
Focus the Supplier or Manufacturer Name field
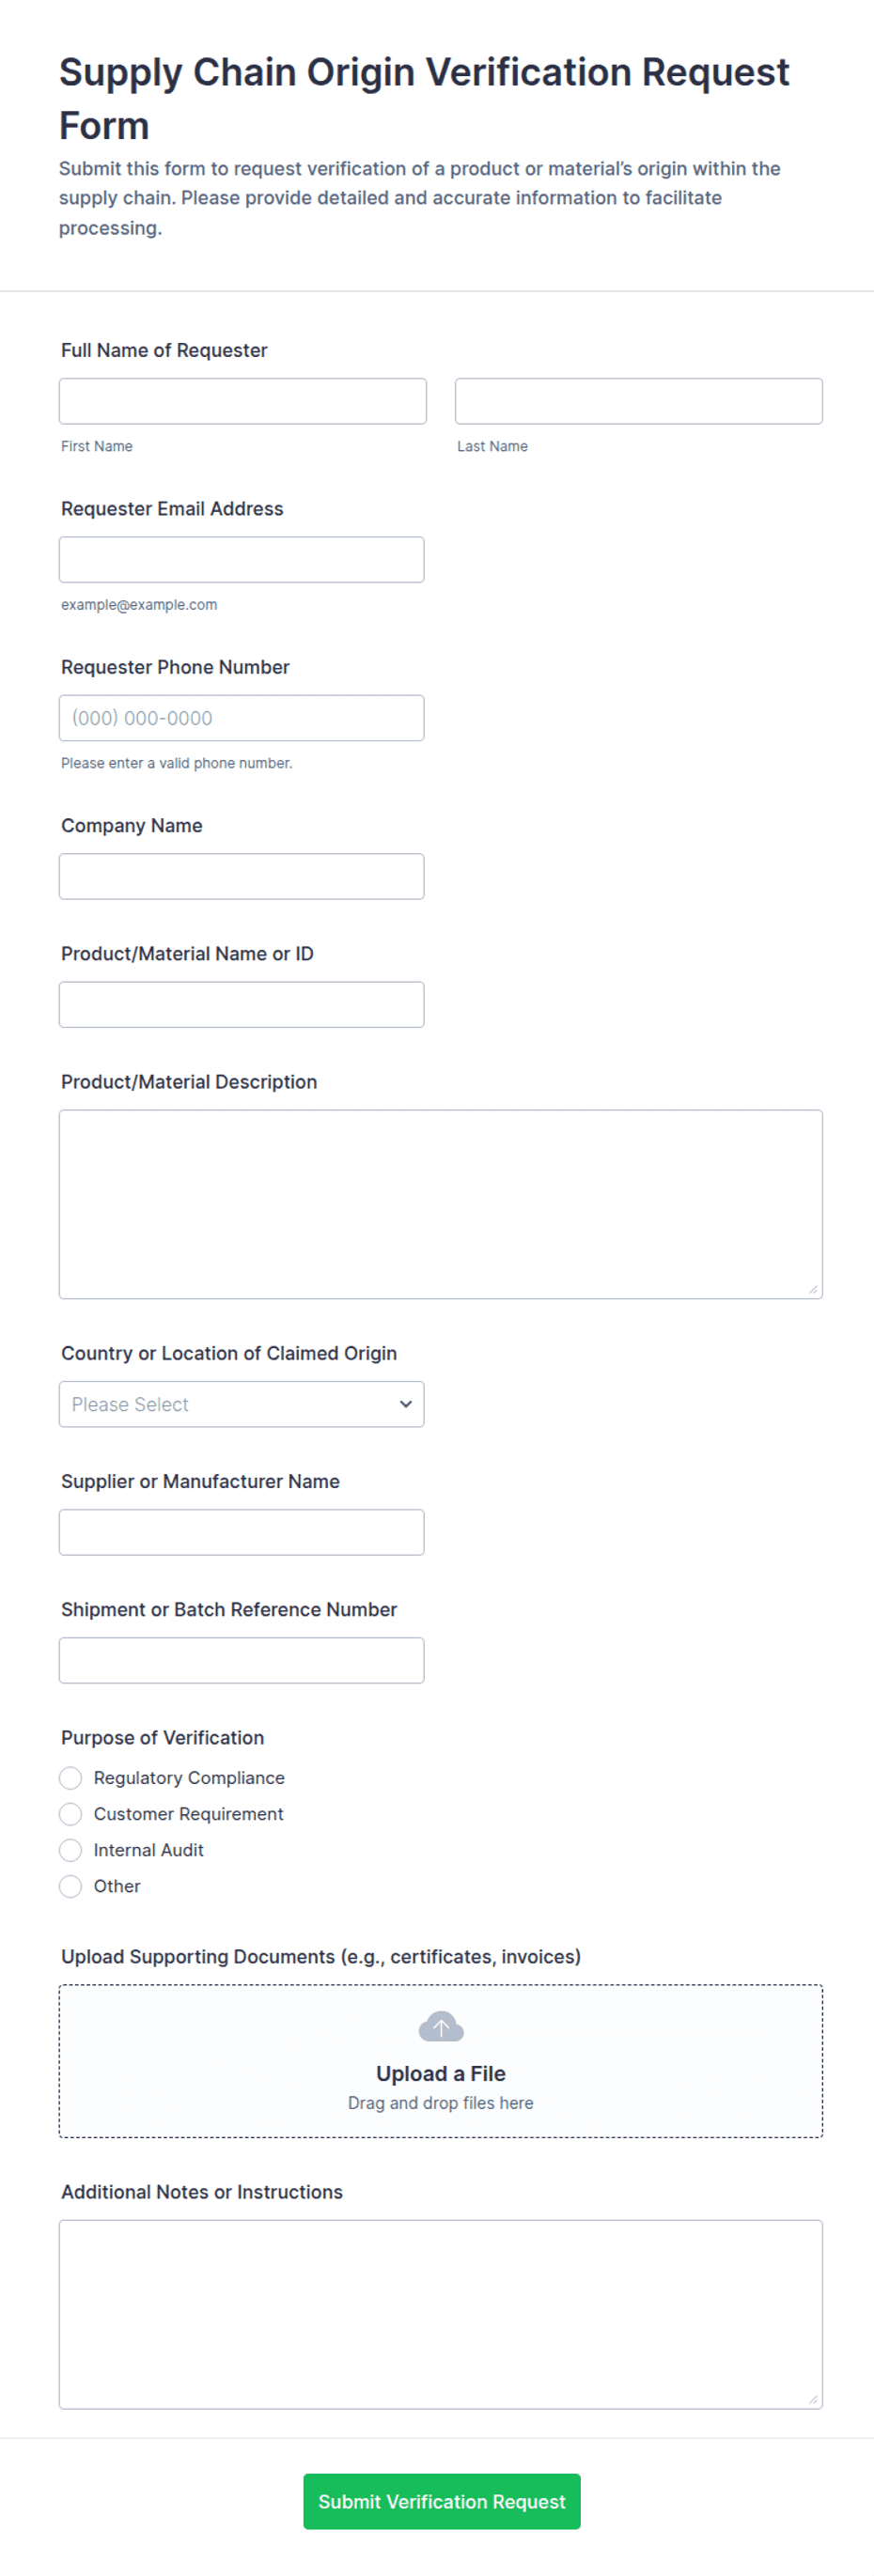[x=241, y=1532]
